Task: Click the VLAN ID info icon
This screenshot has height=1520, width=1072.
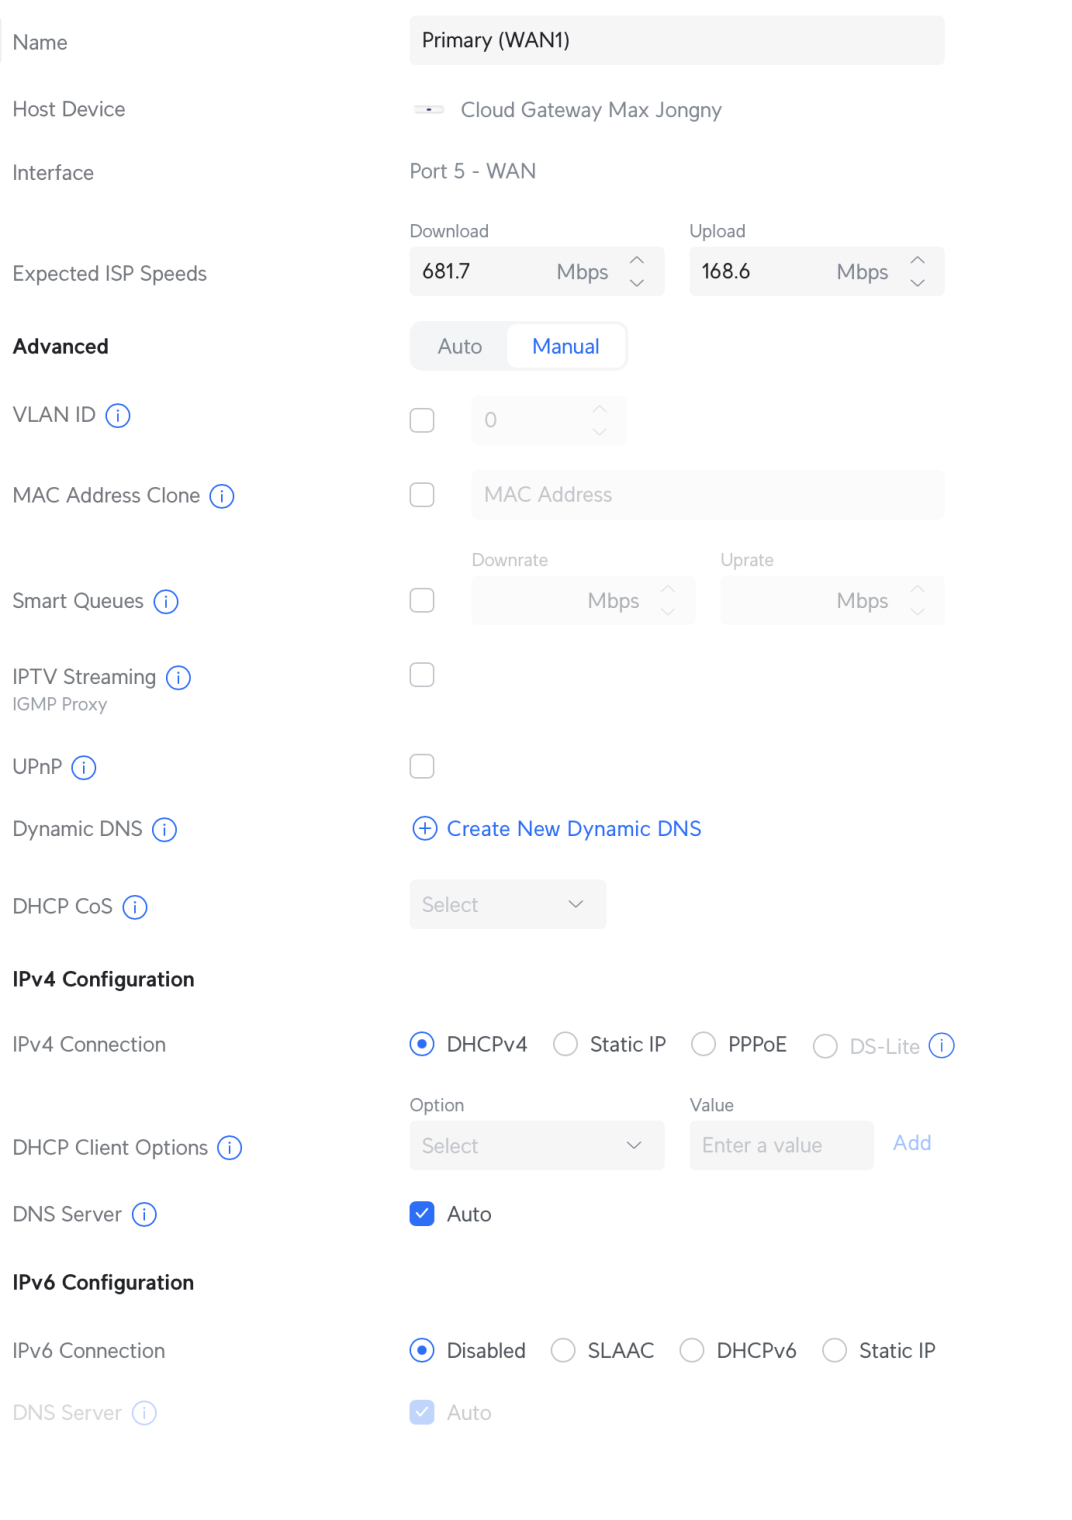Action: [x=118, y=415]
